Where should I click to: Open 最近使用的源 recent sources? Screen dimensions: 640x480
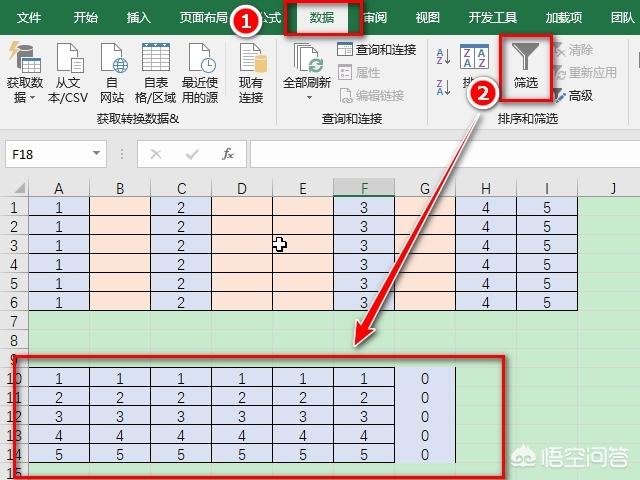coord(201,58)
